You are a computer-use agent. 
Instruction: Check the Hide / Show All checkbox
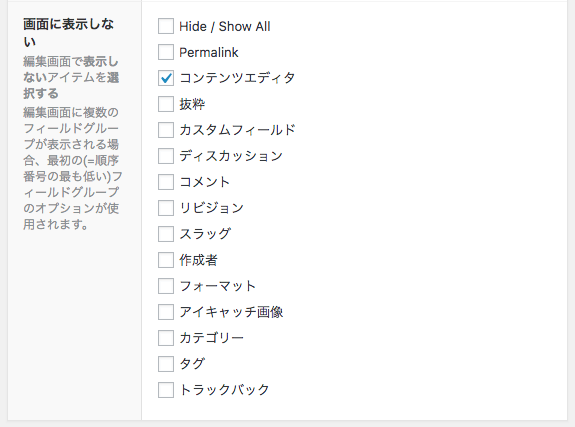click(x=166, y=26)
